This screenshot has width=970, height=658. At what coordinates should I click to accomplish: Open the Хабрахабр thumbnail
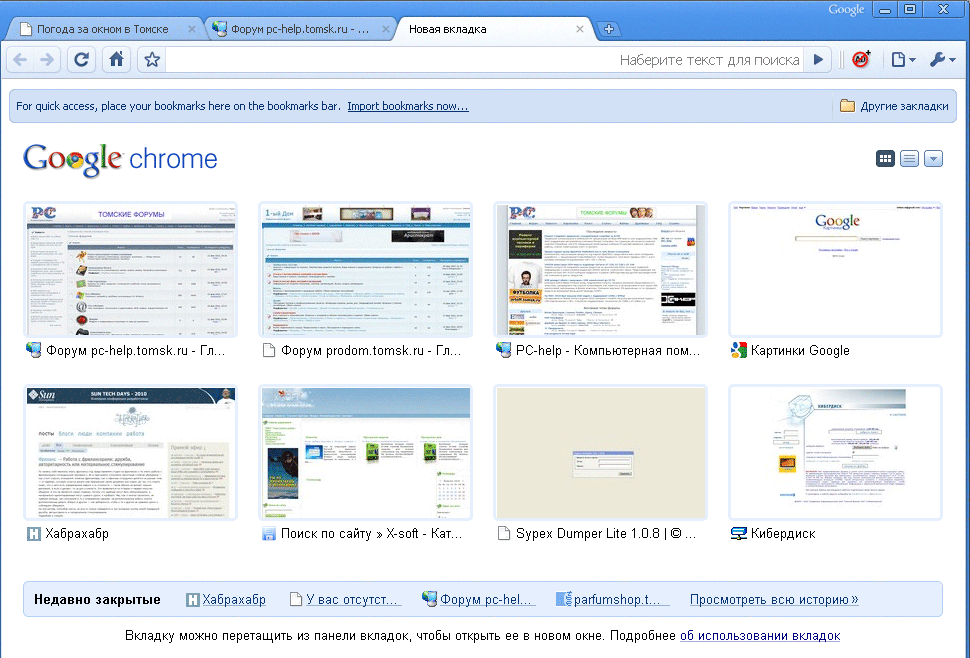(x=131, y=453)
